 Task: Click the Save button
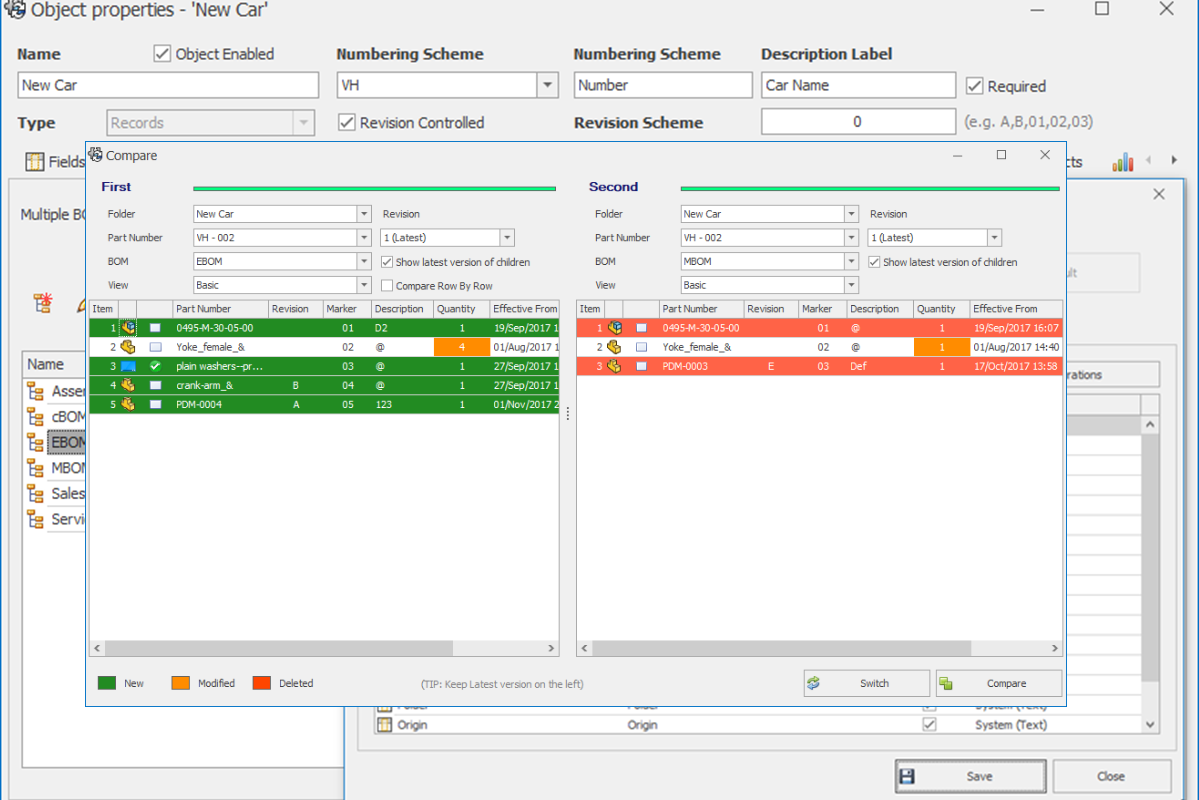970,776
